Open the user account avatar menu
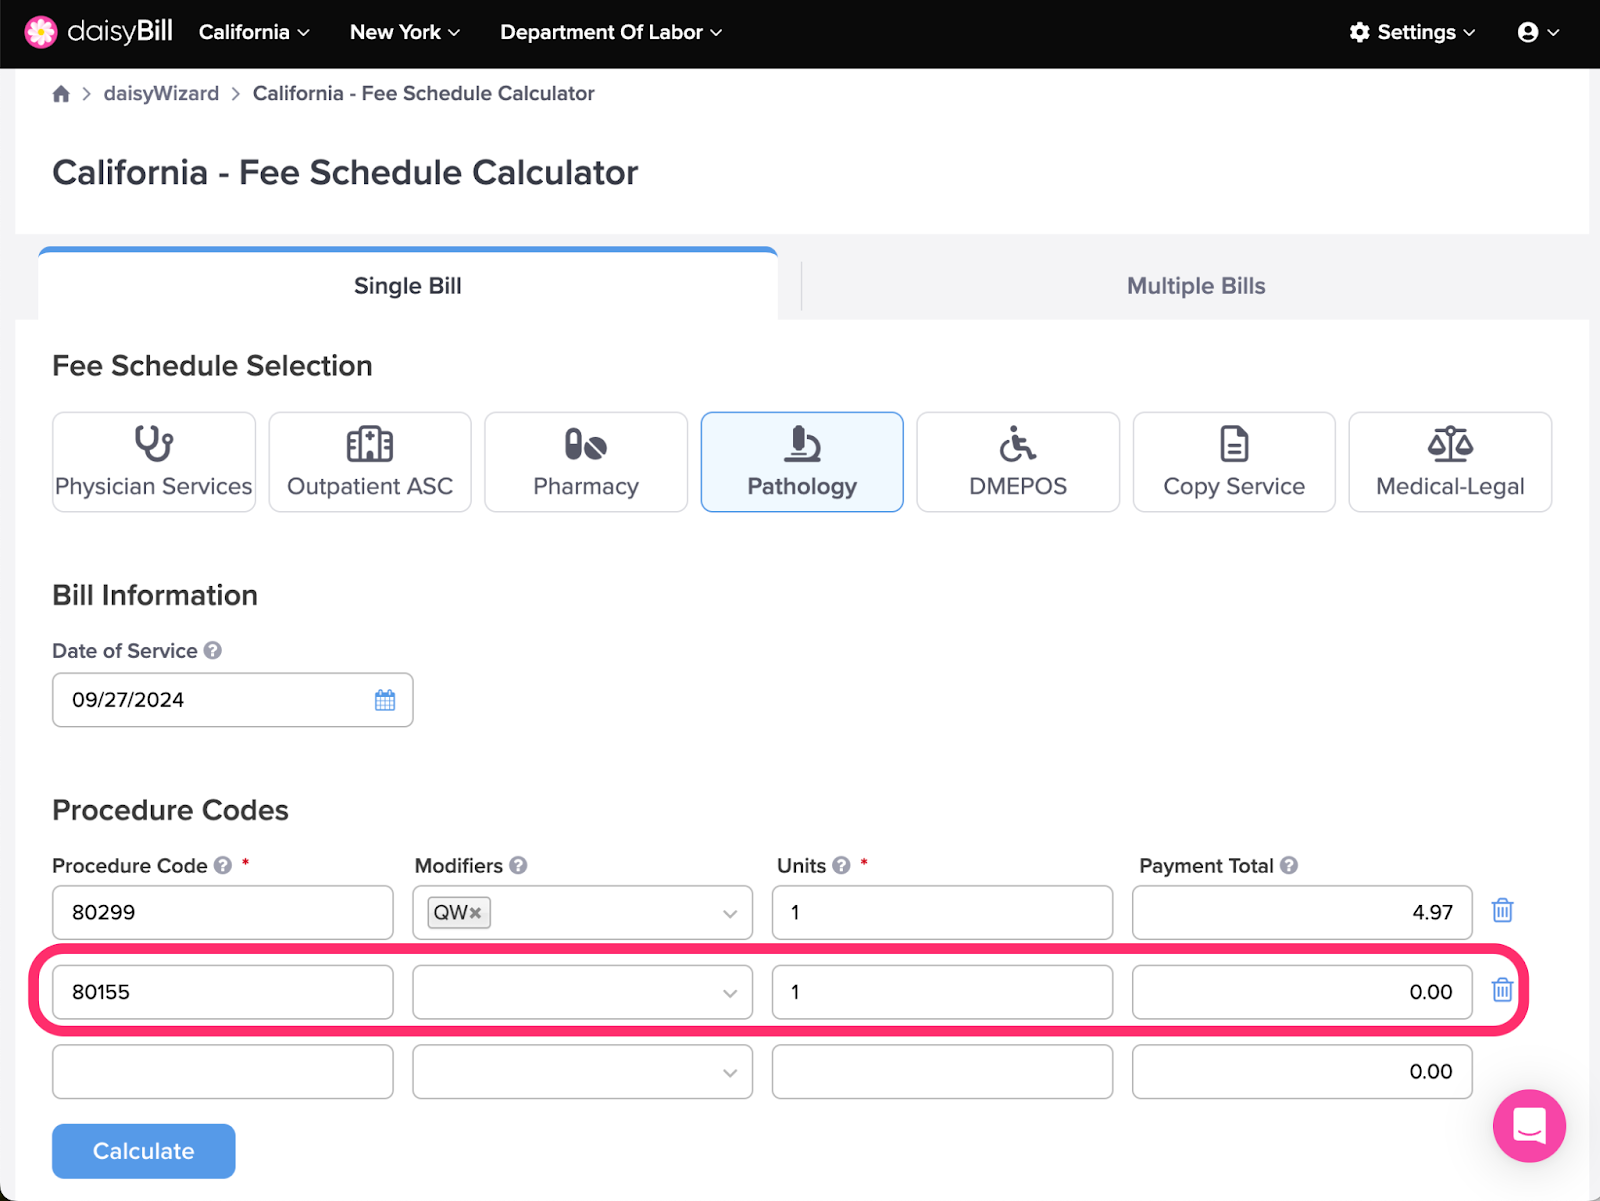The height and width of the screenshot is (1201, 1600). (x=1538, y=32)
